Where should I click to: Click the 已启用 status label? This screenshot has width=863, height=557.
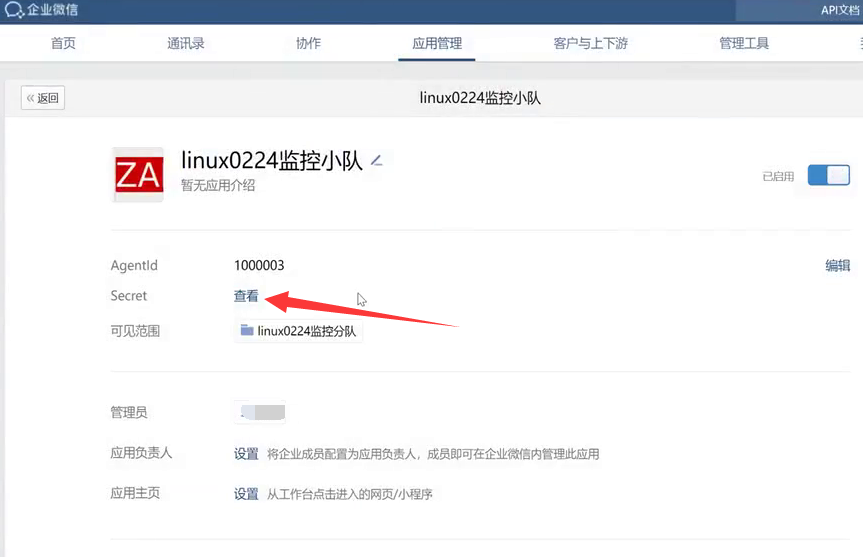778,176
